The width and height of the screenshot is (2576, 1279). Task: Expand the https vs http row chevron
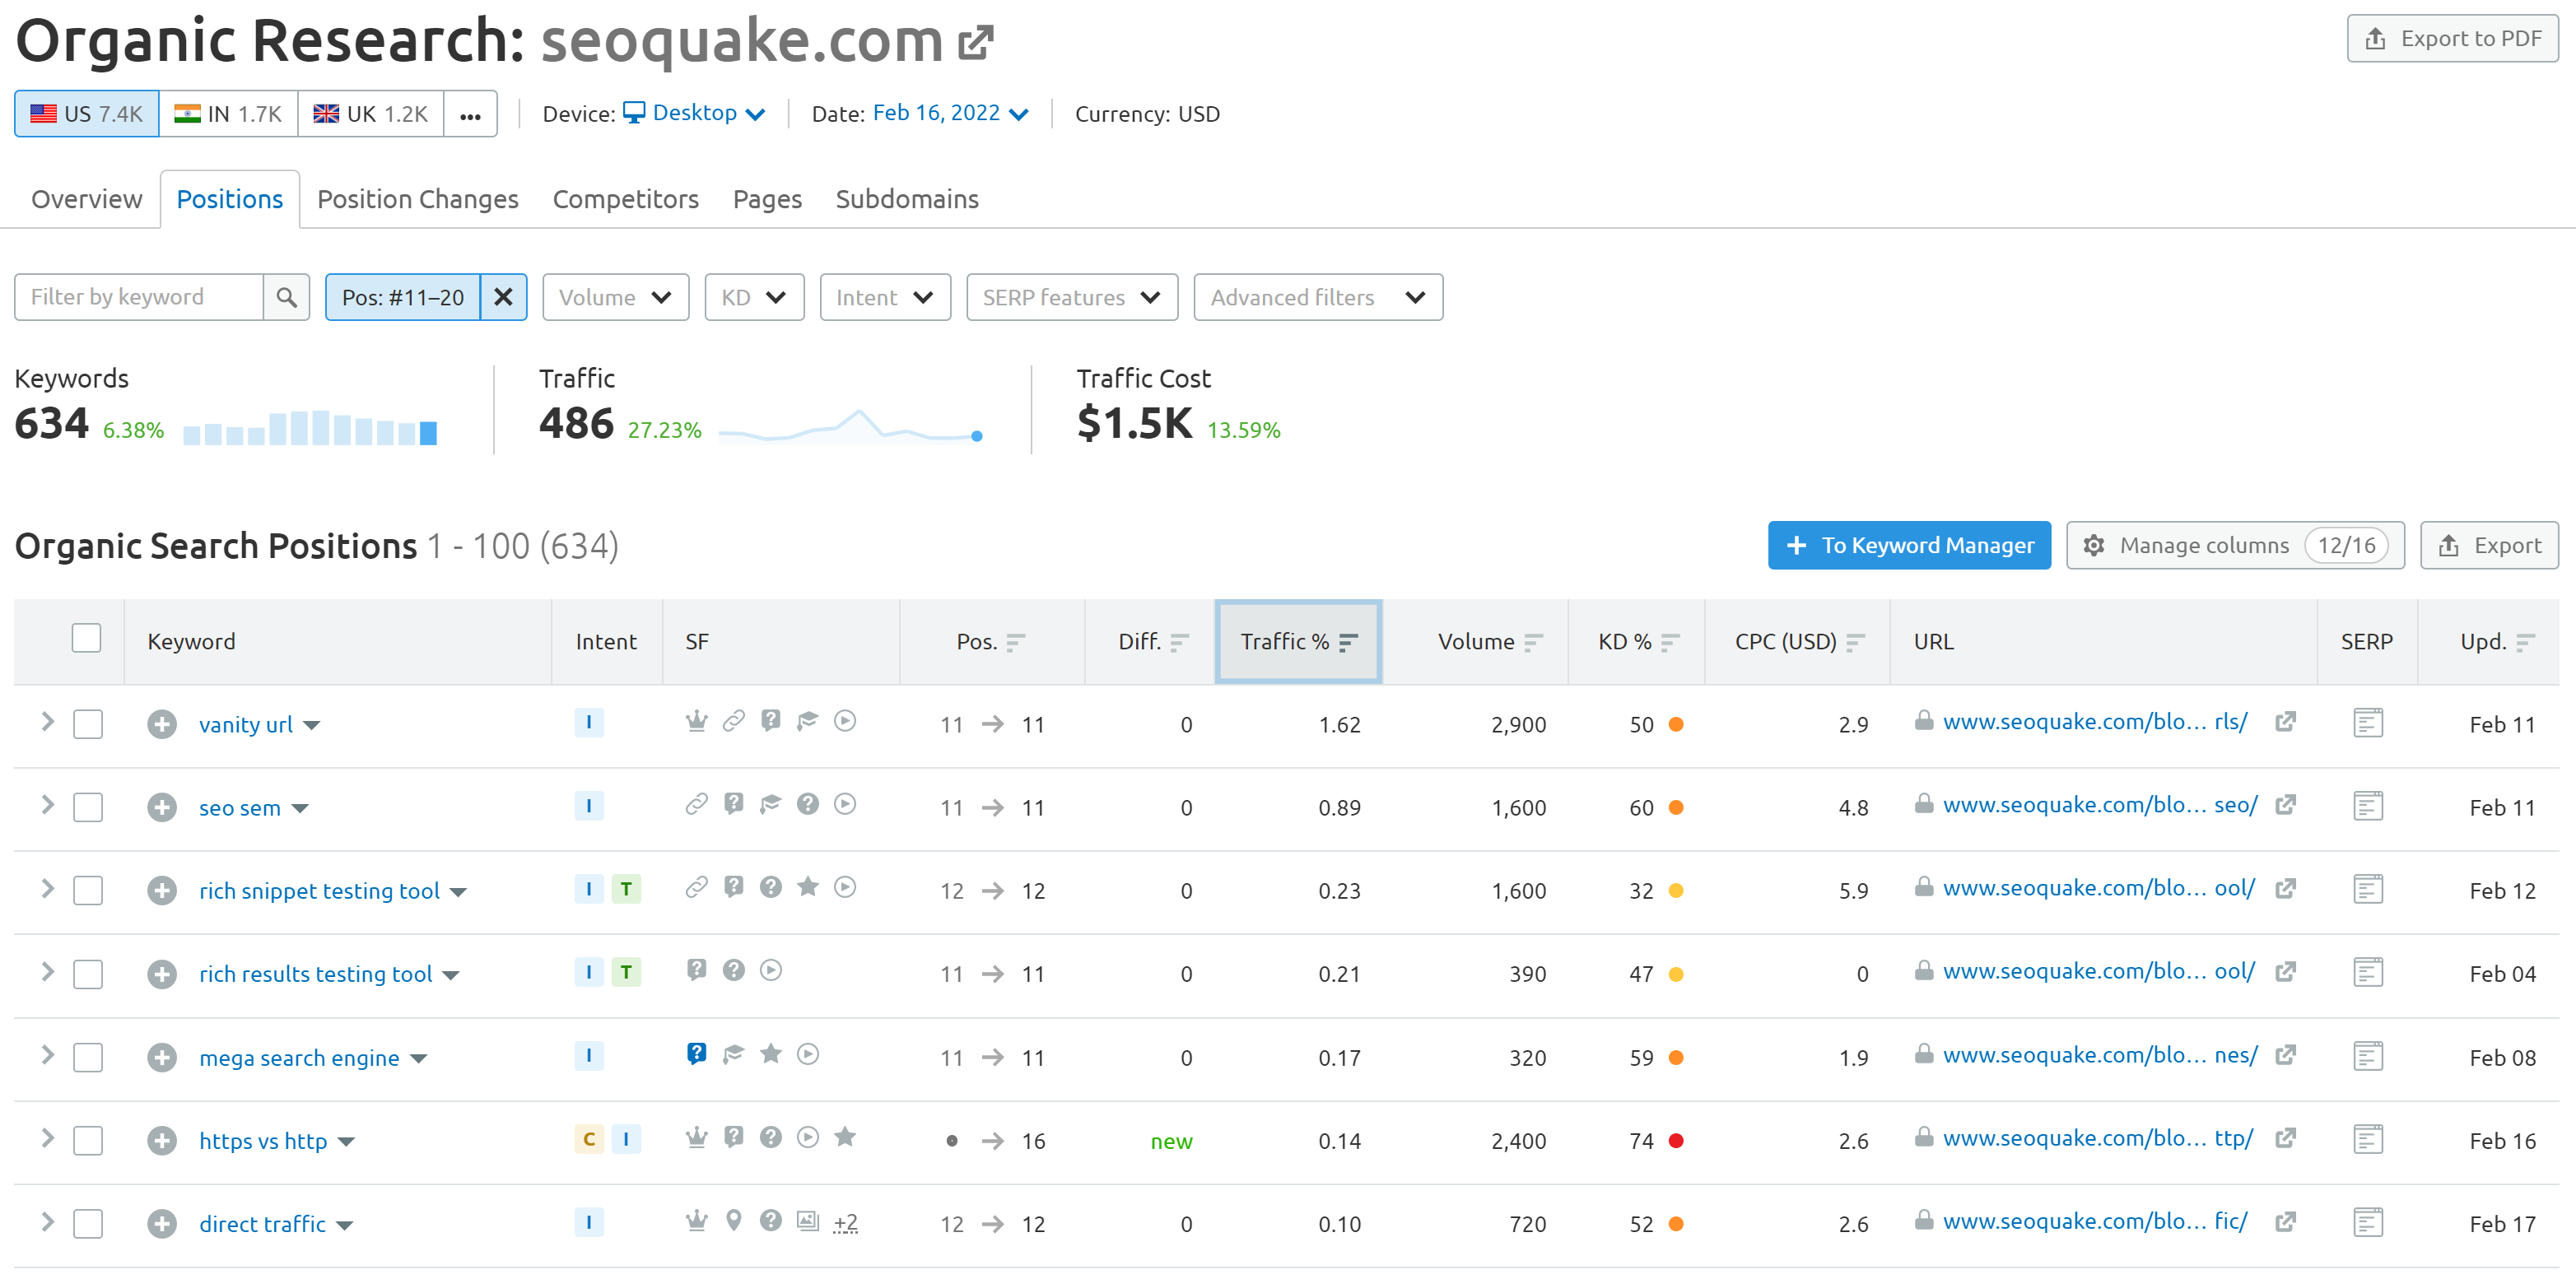point(46,1138)
